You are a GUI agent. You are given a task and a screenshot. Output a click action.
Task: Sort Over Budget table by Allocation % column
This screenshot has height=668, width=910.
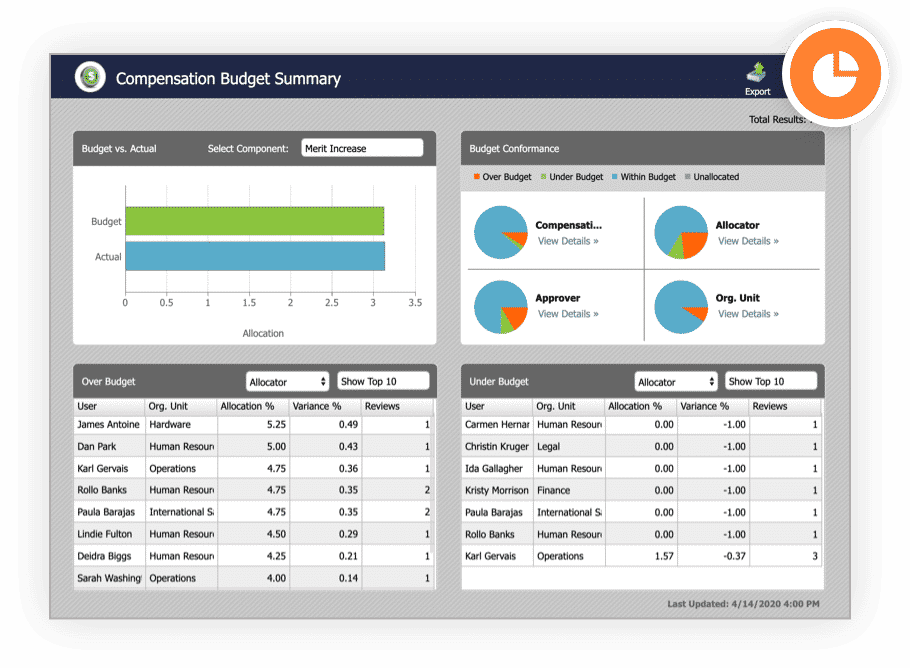click(x=253, y=406)
